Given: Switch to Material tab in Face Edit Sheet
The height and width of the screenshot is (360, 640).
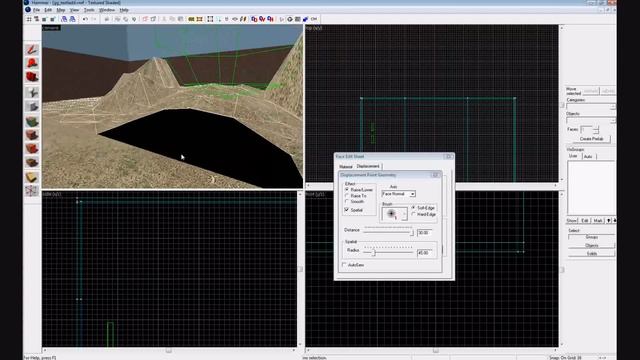Looking at the screenshot, I should [346, 167].
